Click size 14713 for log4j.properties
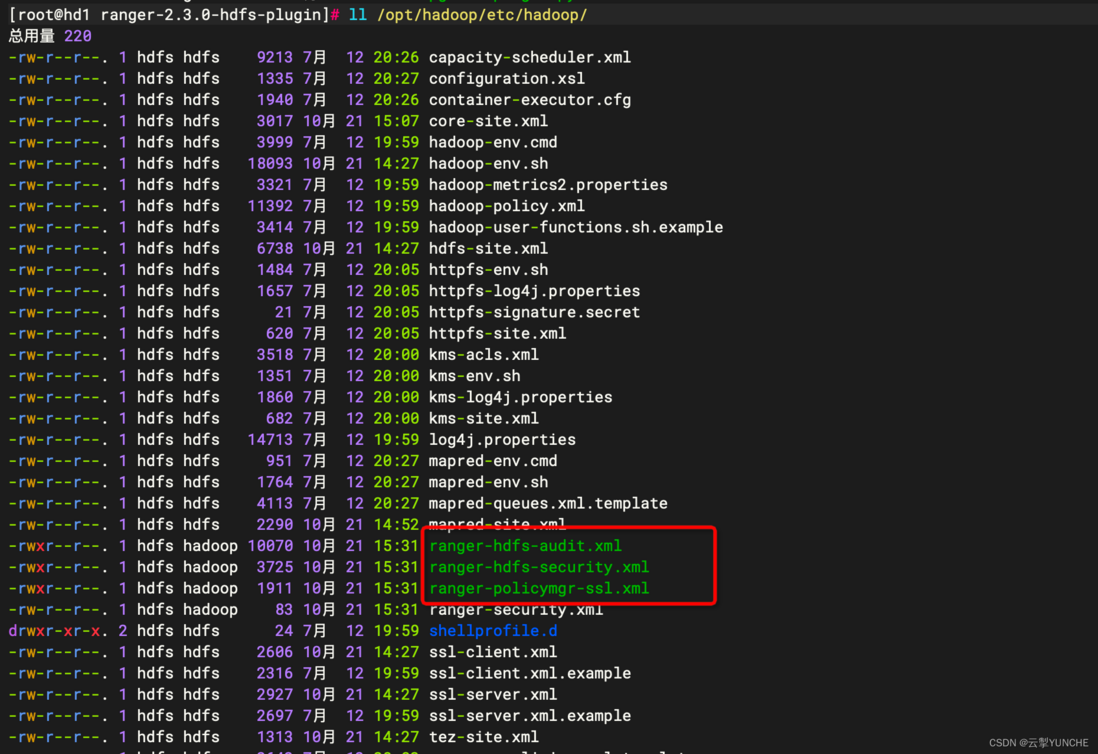The height and width of the screenshot is (754, 1098). click(270, 440)
